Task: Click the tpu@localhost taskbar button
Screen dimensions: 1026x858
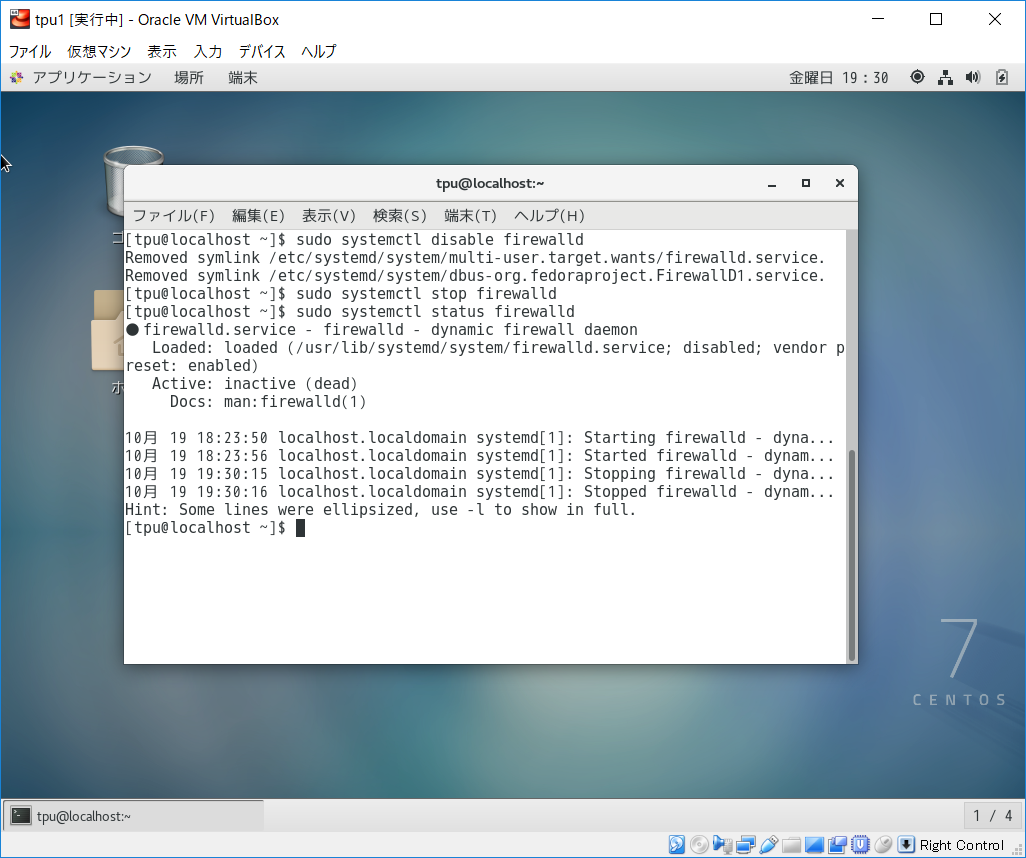Action: 134,816
